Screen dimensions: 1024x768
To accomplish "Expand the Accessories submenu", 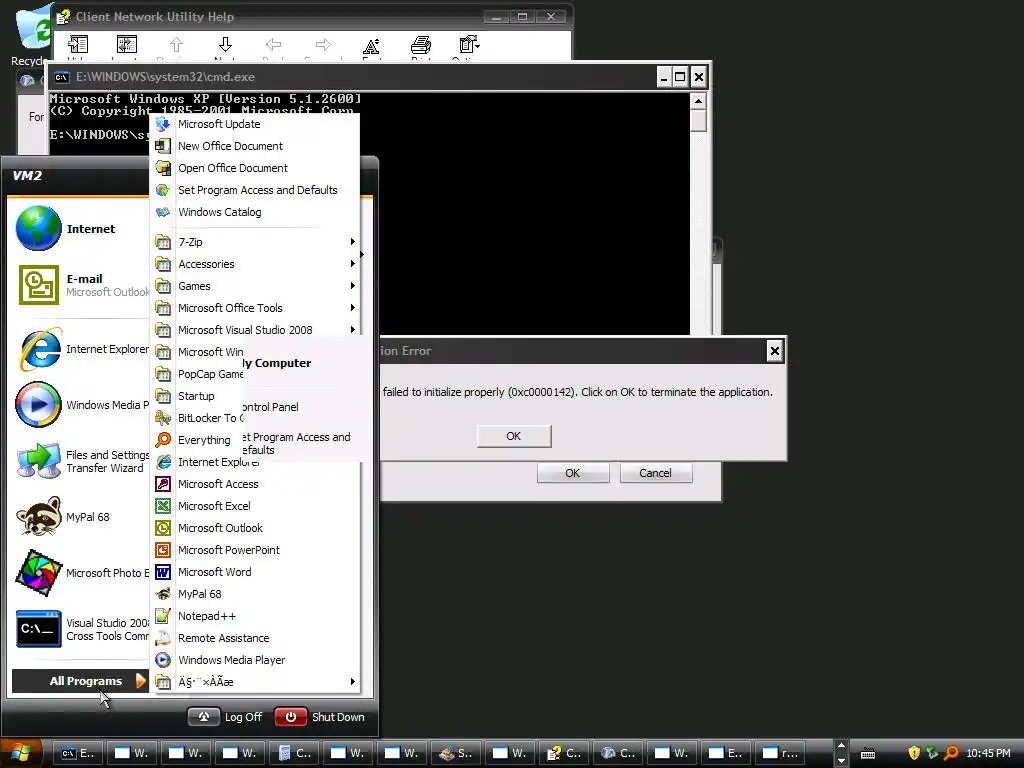I will 255,264.
